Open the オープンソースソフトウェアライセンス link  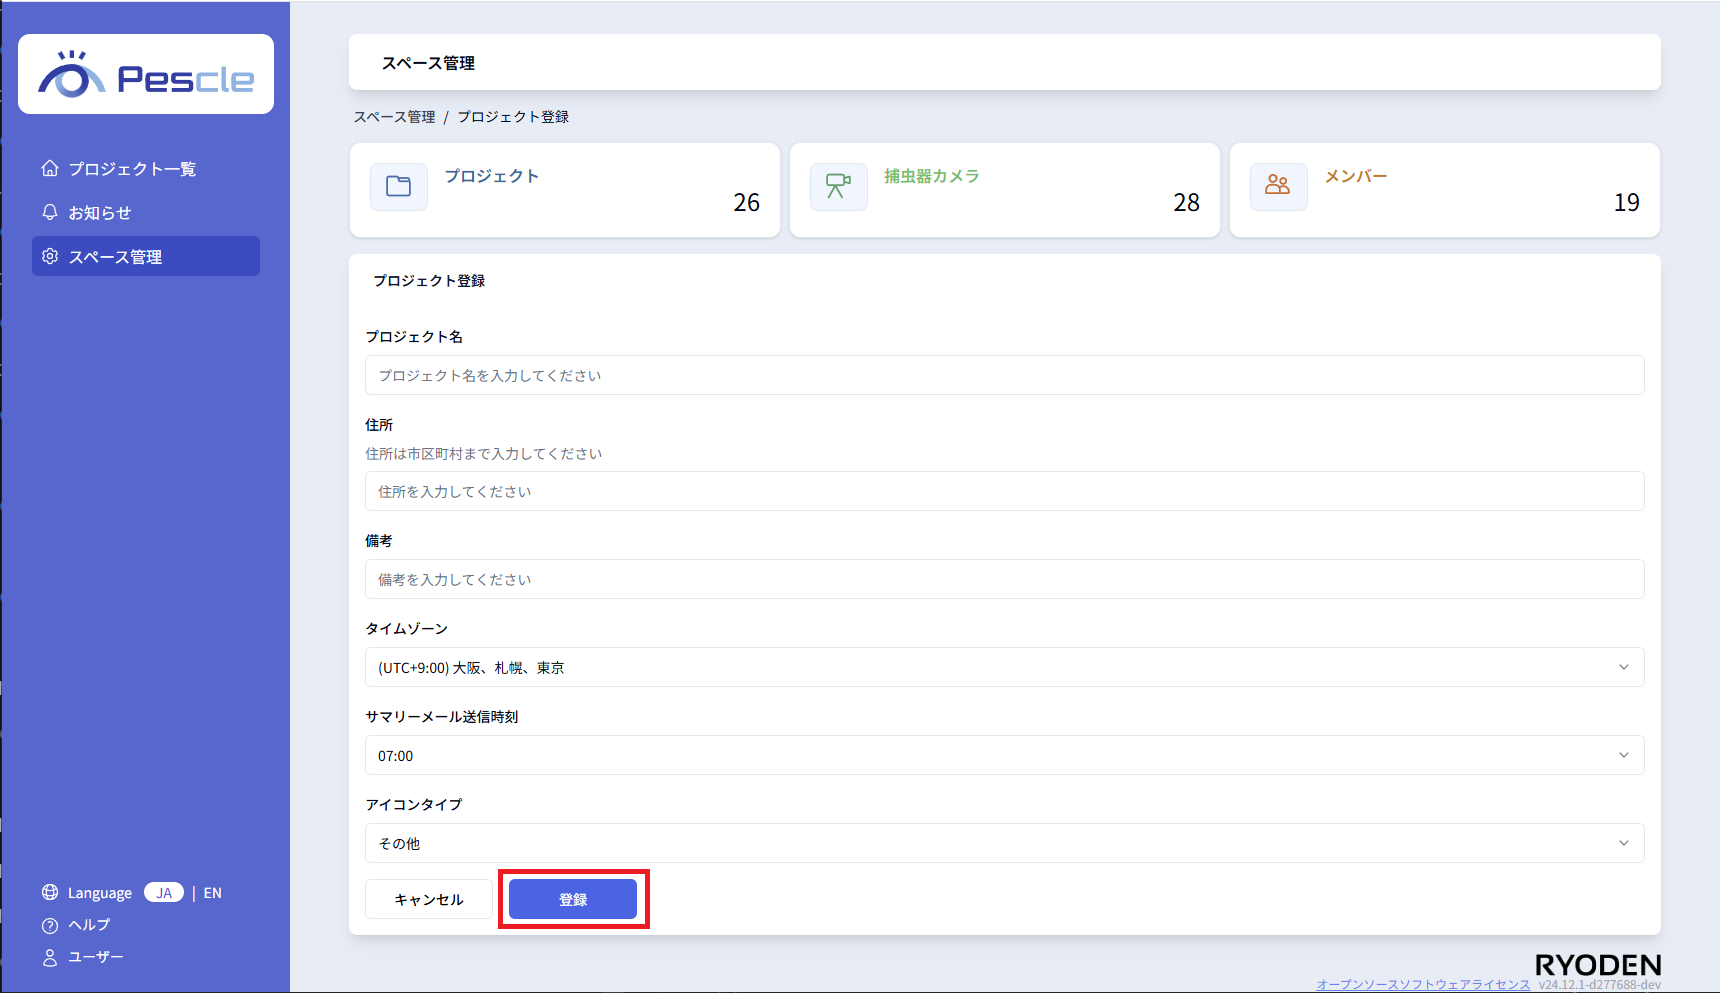(1422, 984)
